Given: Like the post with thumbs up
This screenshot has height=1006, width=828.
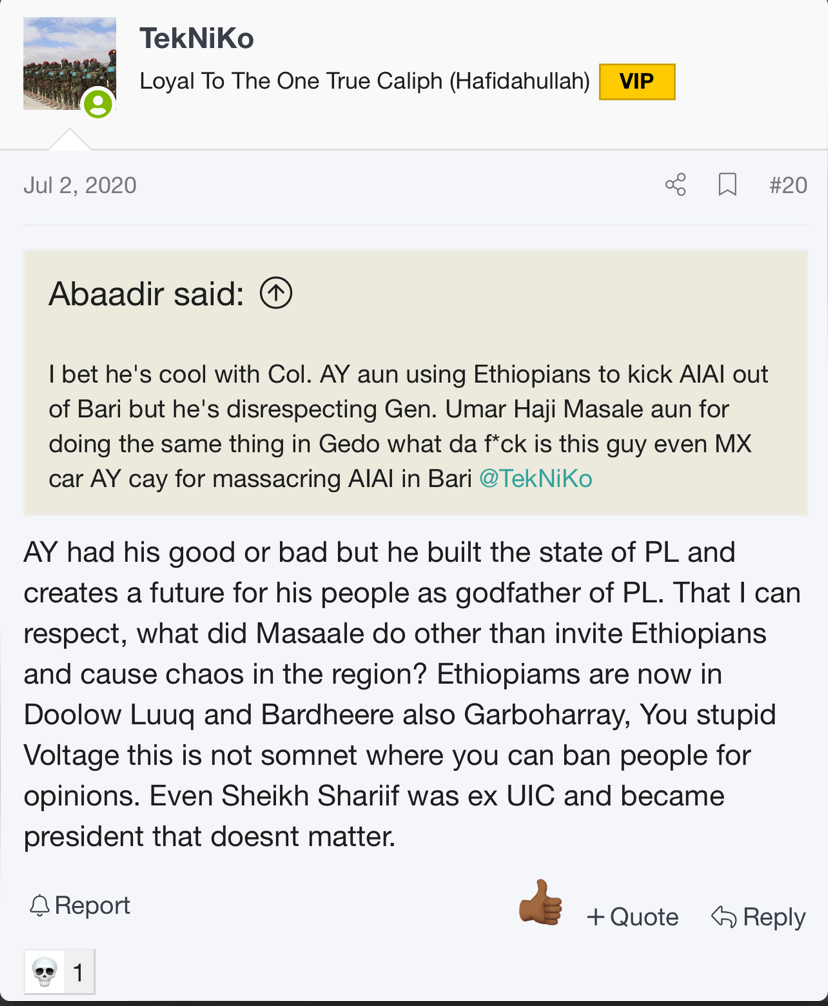Looking at the screenshot, I should click(x=540, y=903).
